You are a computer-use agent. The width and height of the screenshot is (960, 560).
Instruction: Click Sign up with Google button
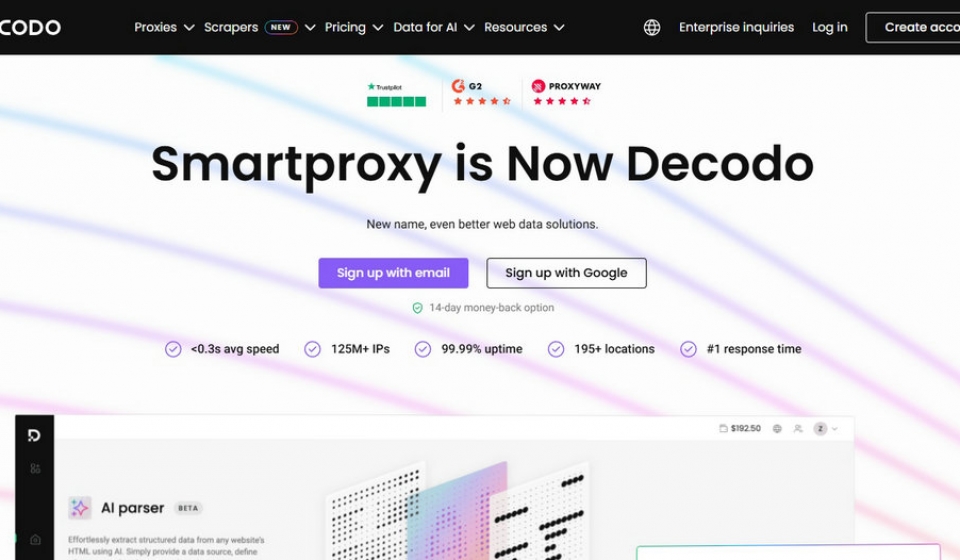click(566, 273)
